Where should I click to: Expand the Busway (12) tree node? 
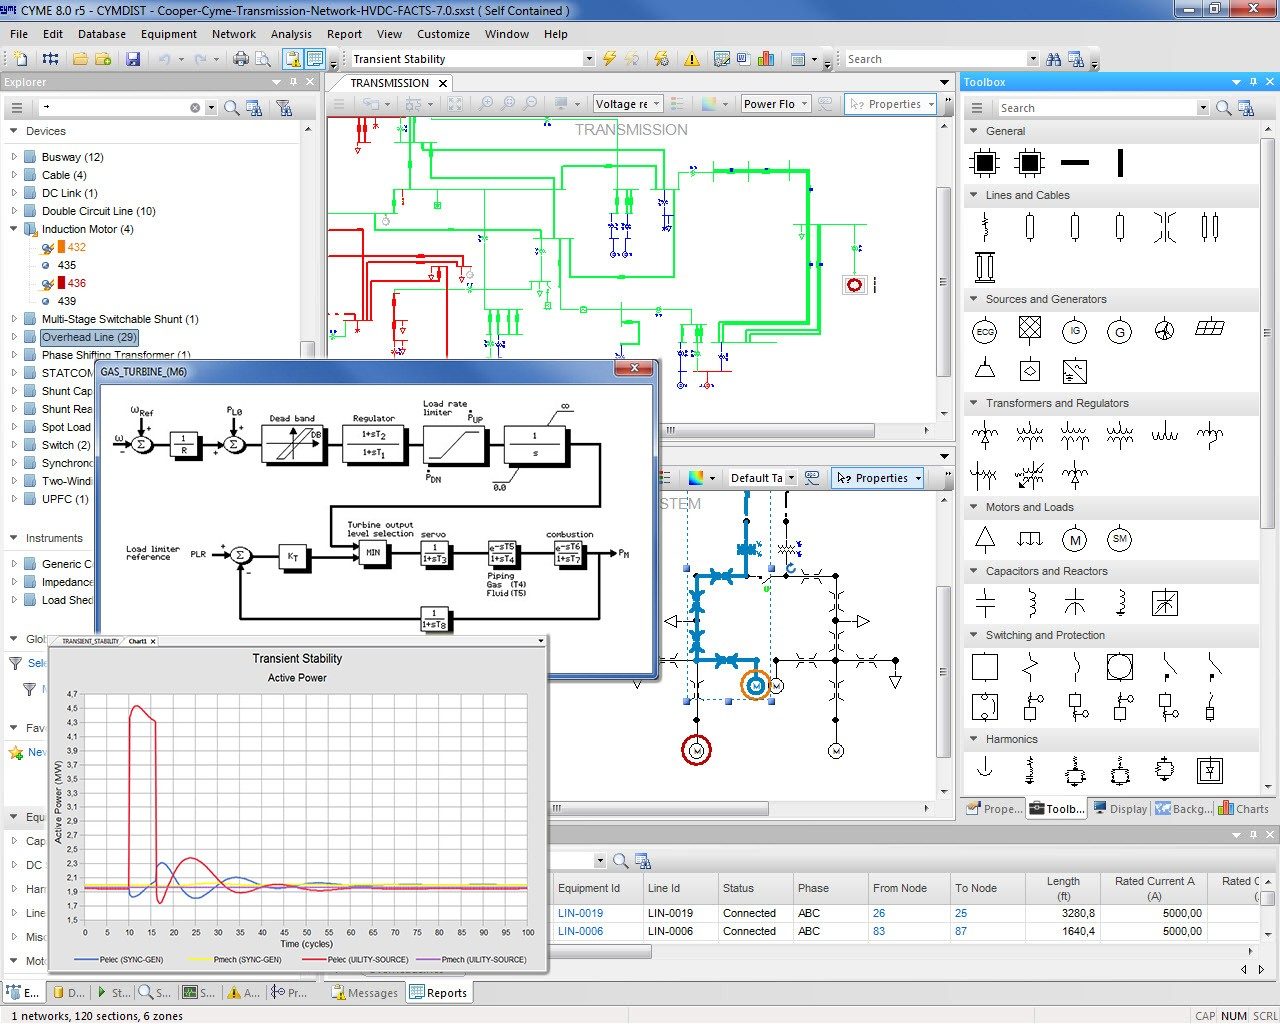pos(14,157)
